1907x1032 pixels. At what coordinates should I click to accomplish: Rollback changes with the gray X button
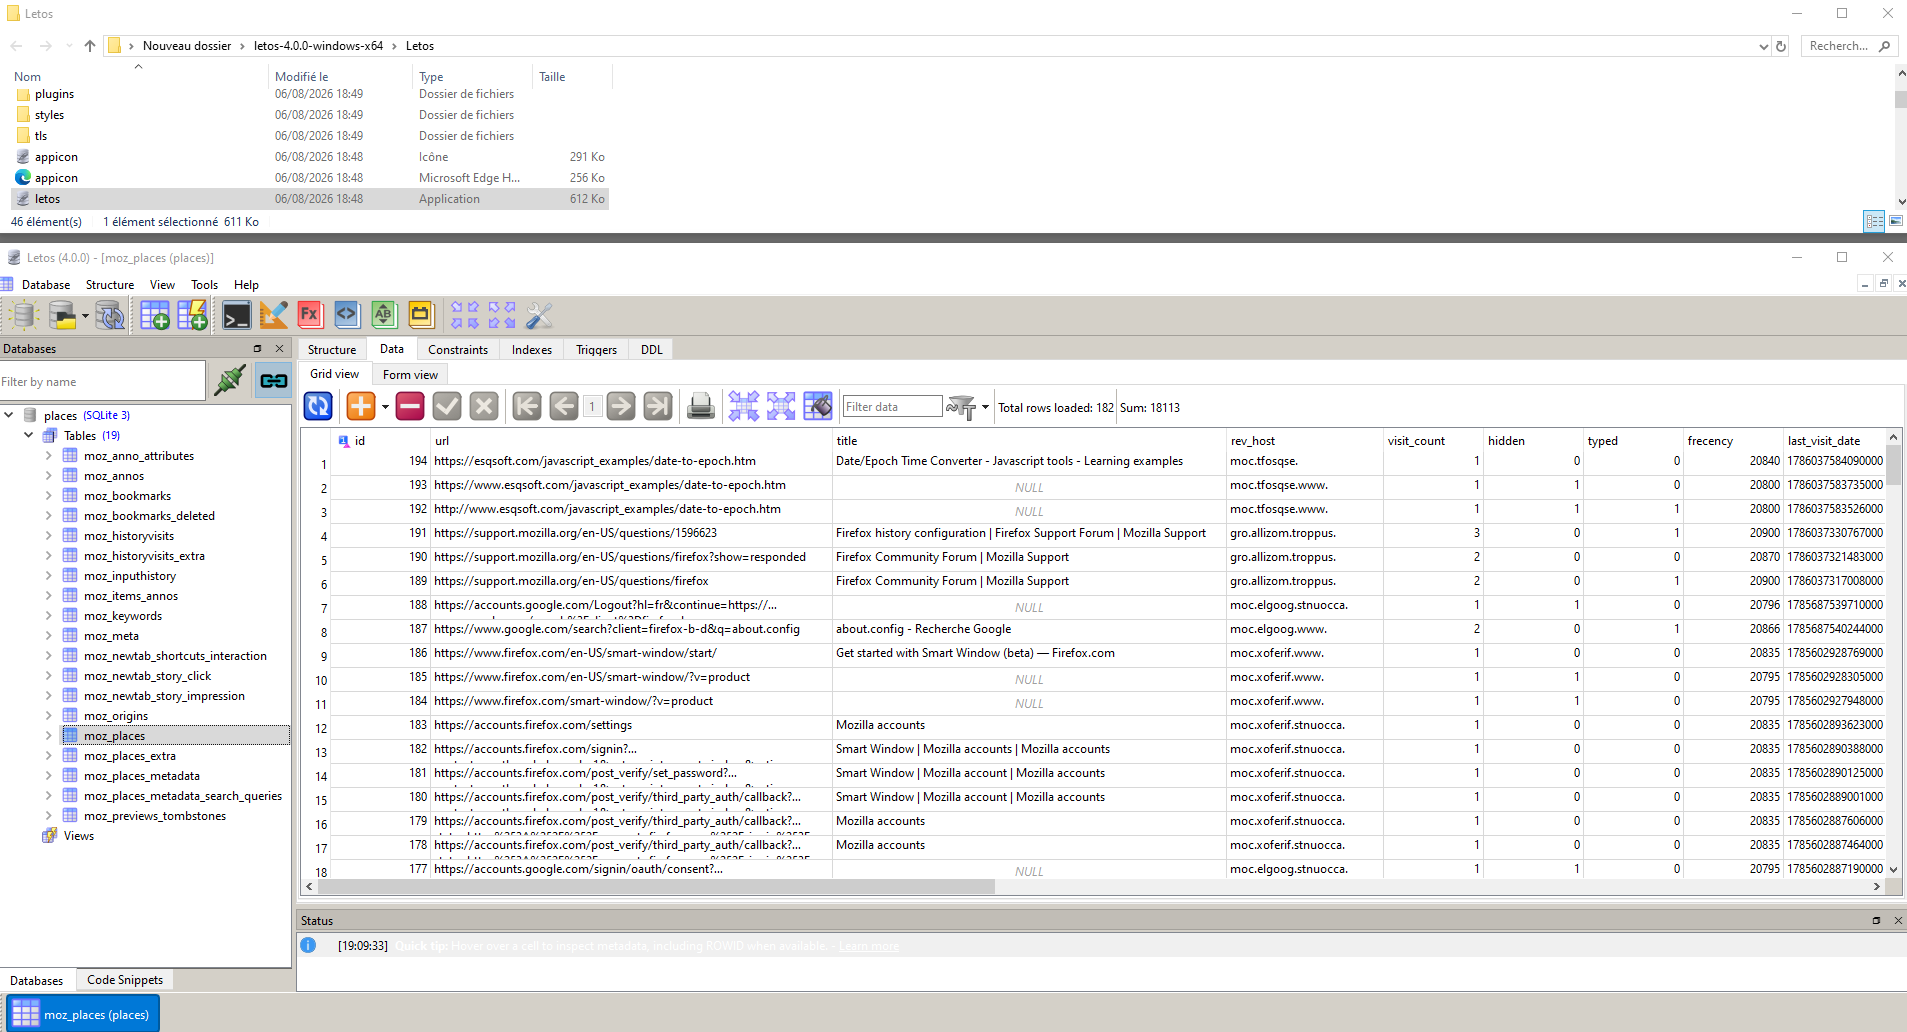pyautogui.click(x=484, y=406)
